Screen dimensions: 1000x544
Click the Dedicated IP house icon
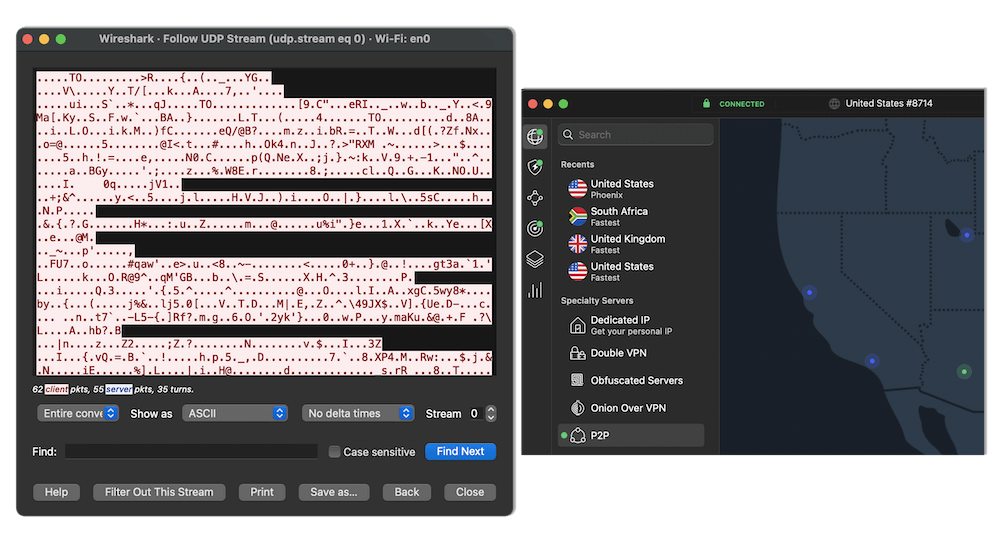coord(577,325)
